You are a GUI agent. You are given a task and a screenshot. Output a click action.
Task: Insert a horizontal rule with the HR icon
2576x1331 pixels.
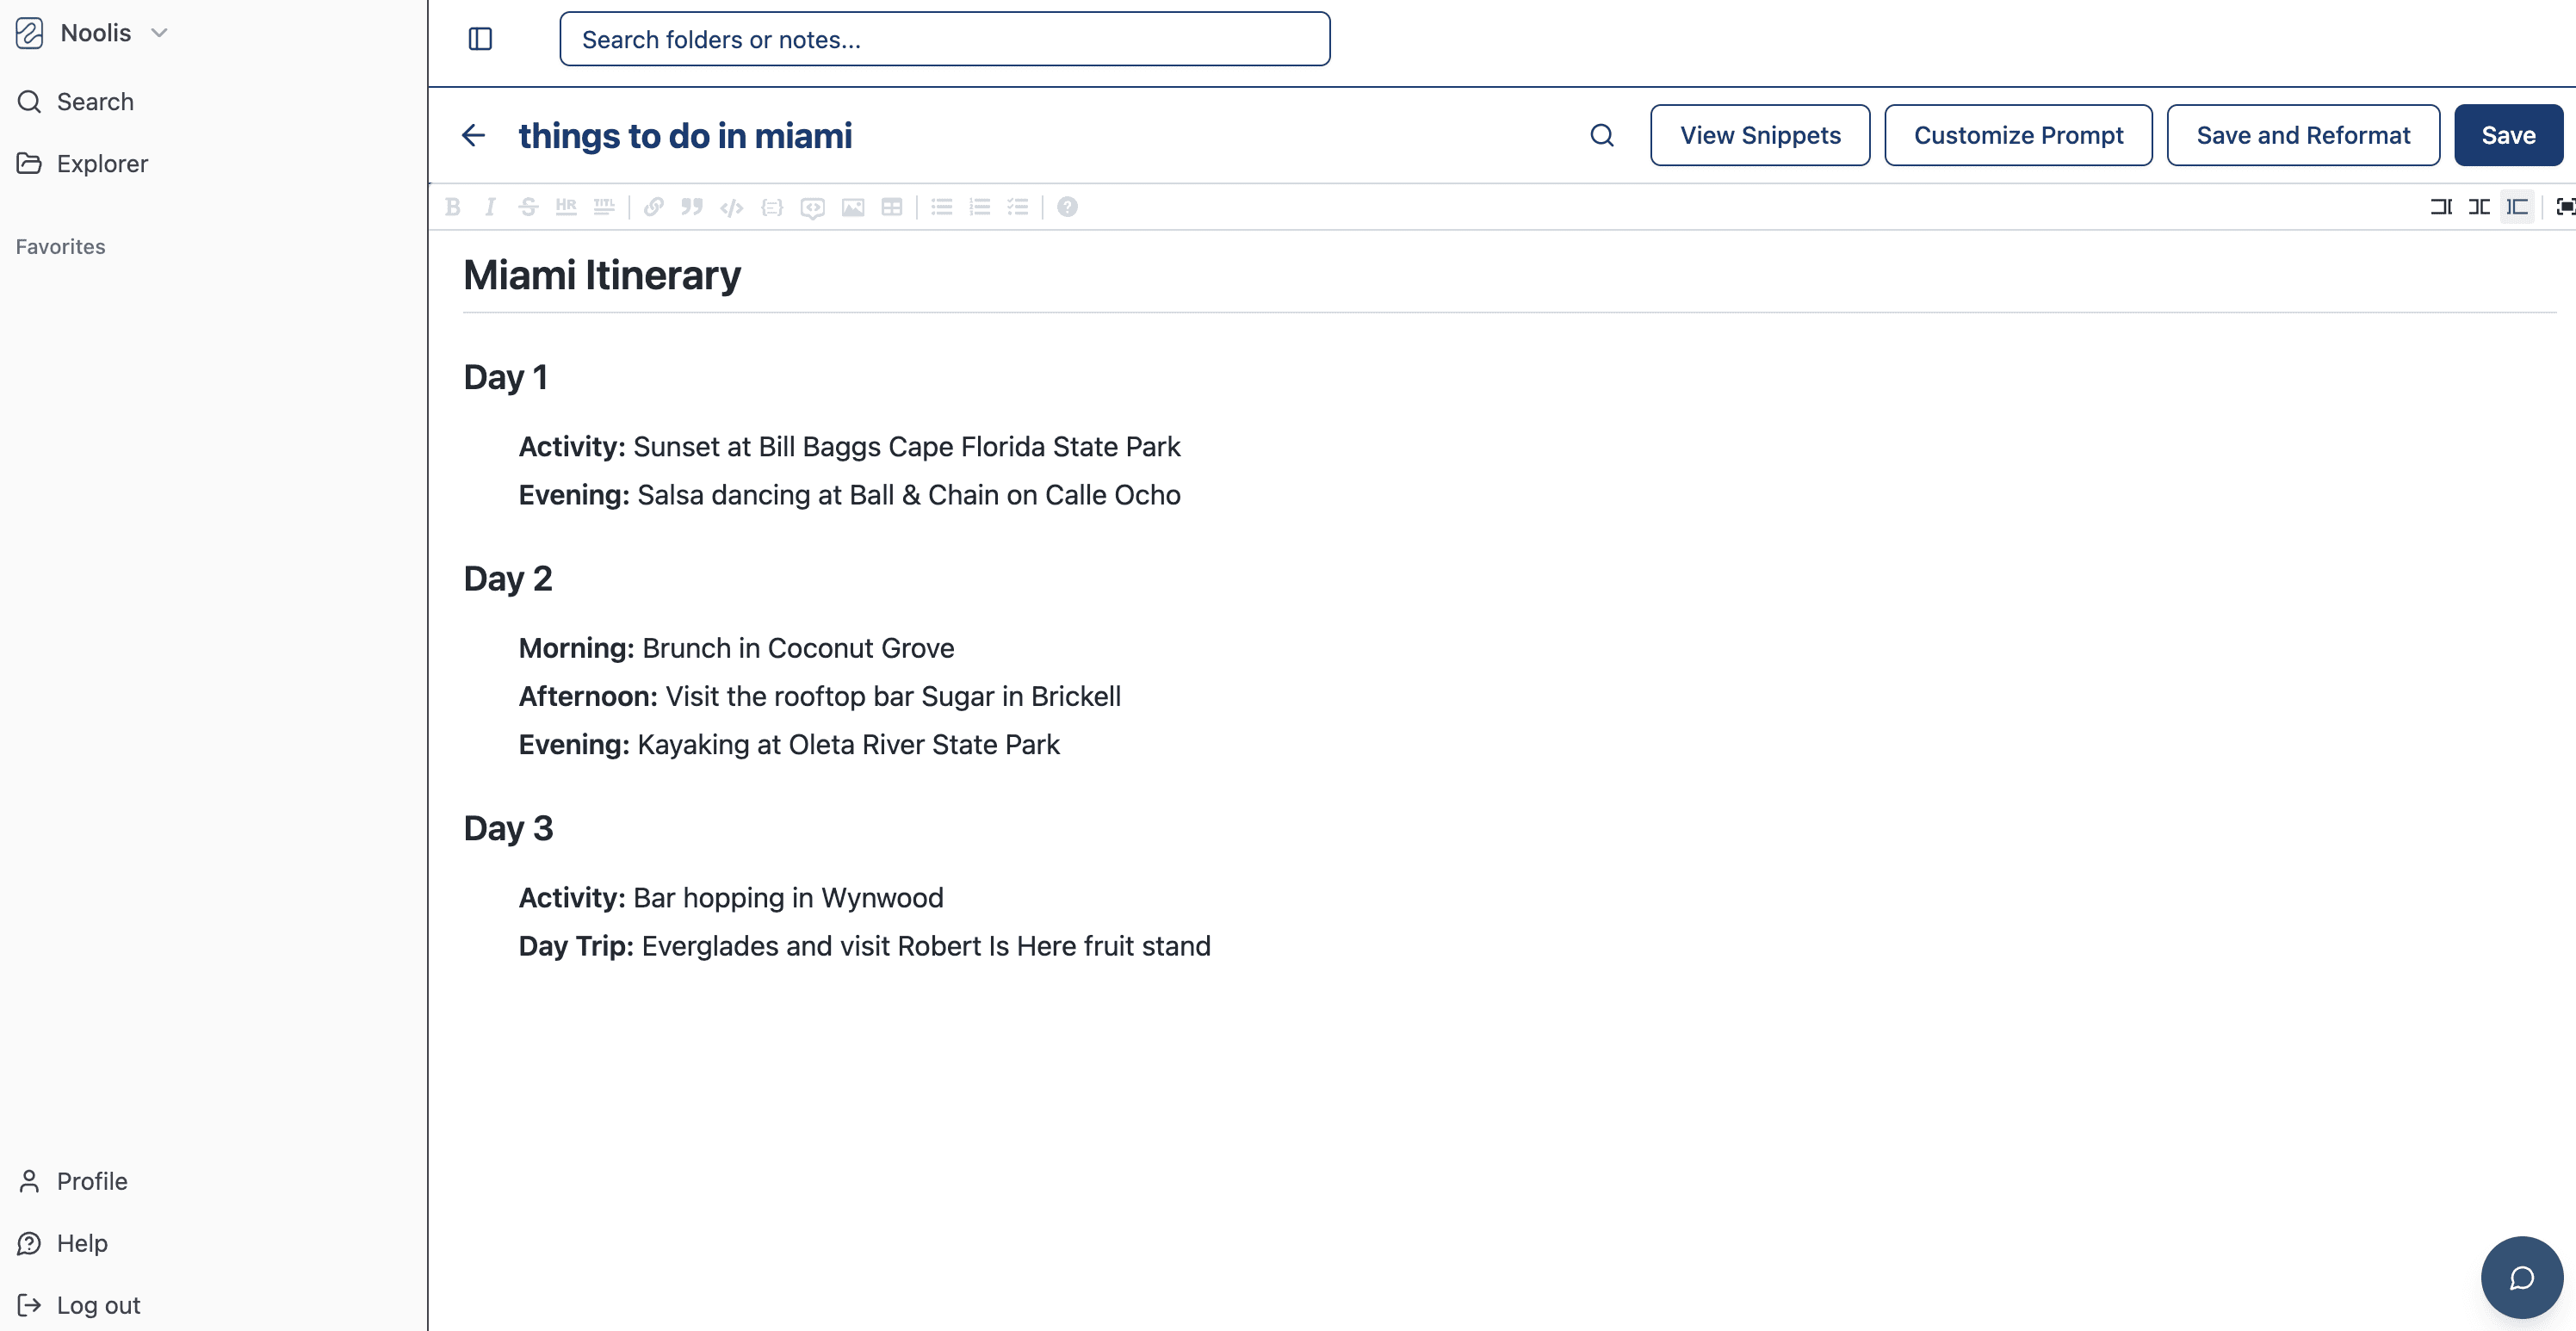coord(566,207)
